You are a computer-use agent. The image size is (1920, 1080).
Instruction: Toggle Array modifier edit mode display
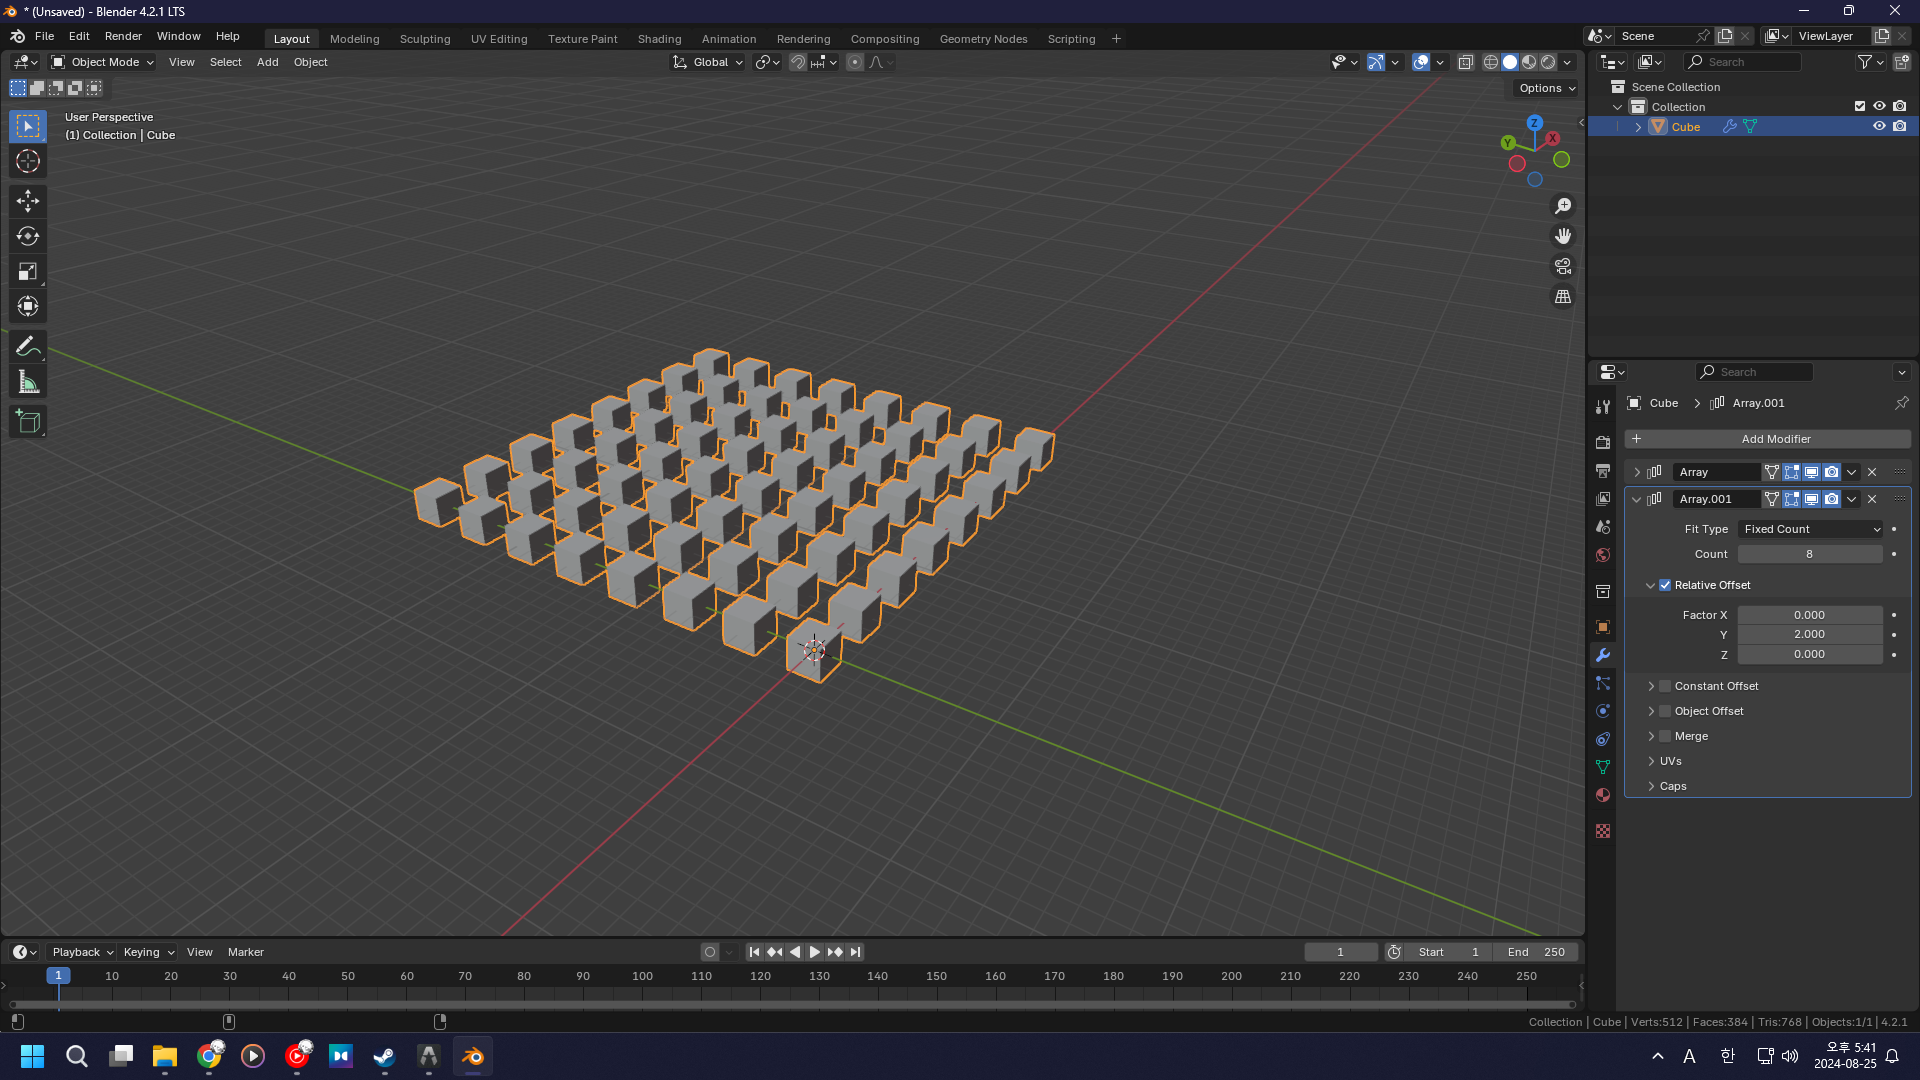[1791, 472]
